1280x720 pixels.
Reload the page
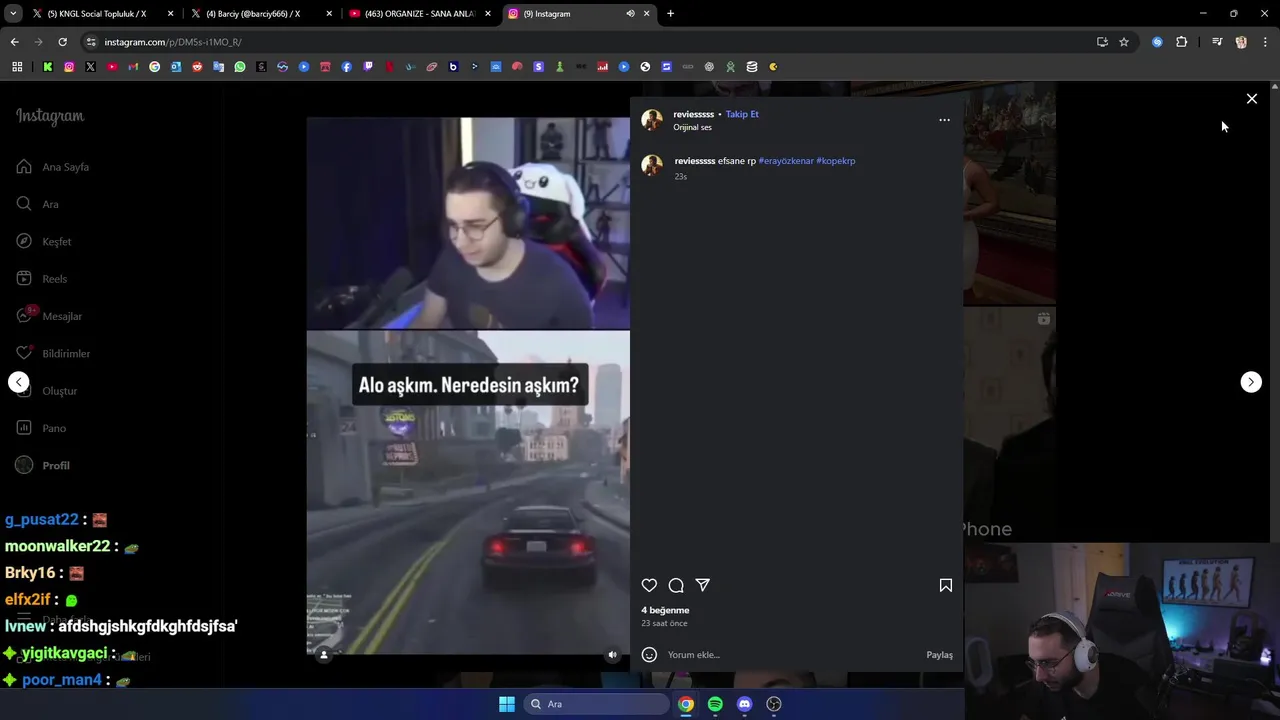point(62,42)
